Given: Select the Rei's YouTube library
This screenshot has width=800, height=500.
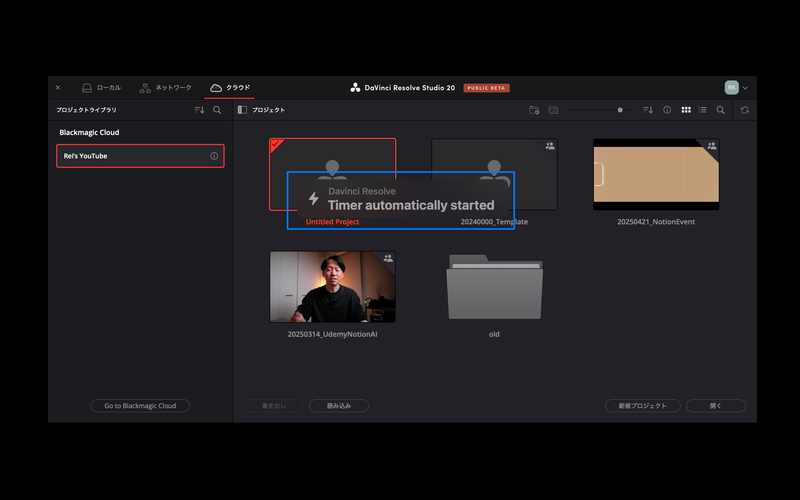Looking at the screenshot, I should 140,156.
